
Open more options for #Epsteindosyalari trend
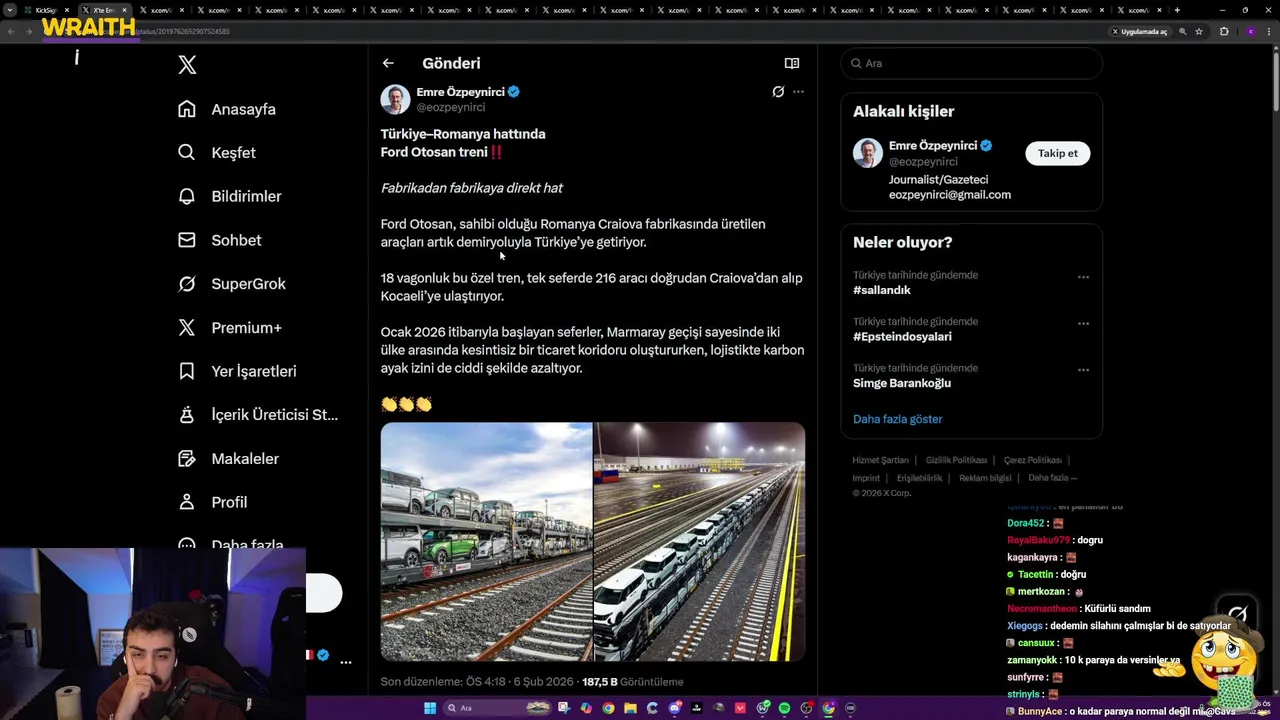(x=1083, y=323)
